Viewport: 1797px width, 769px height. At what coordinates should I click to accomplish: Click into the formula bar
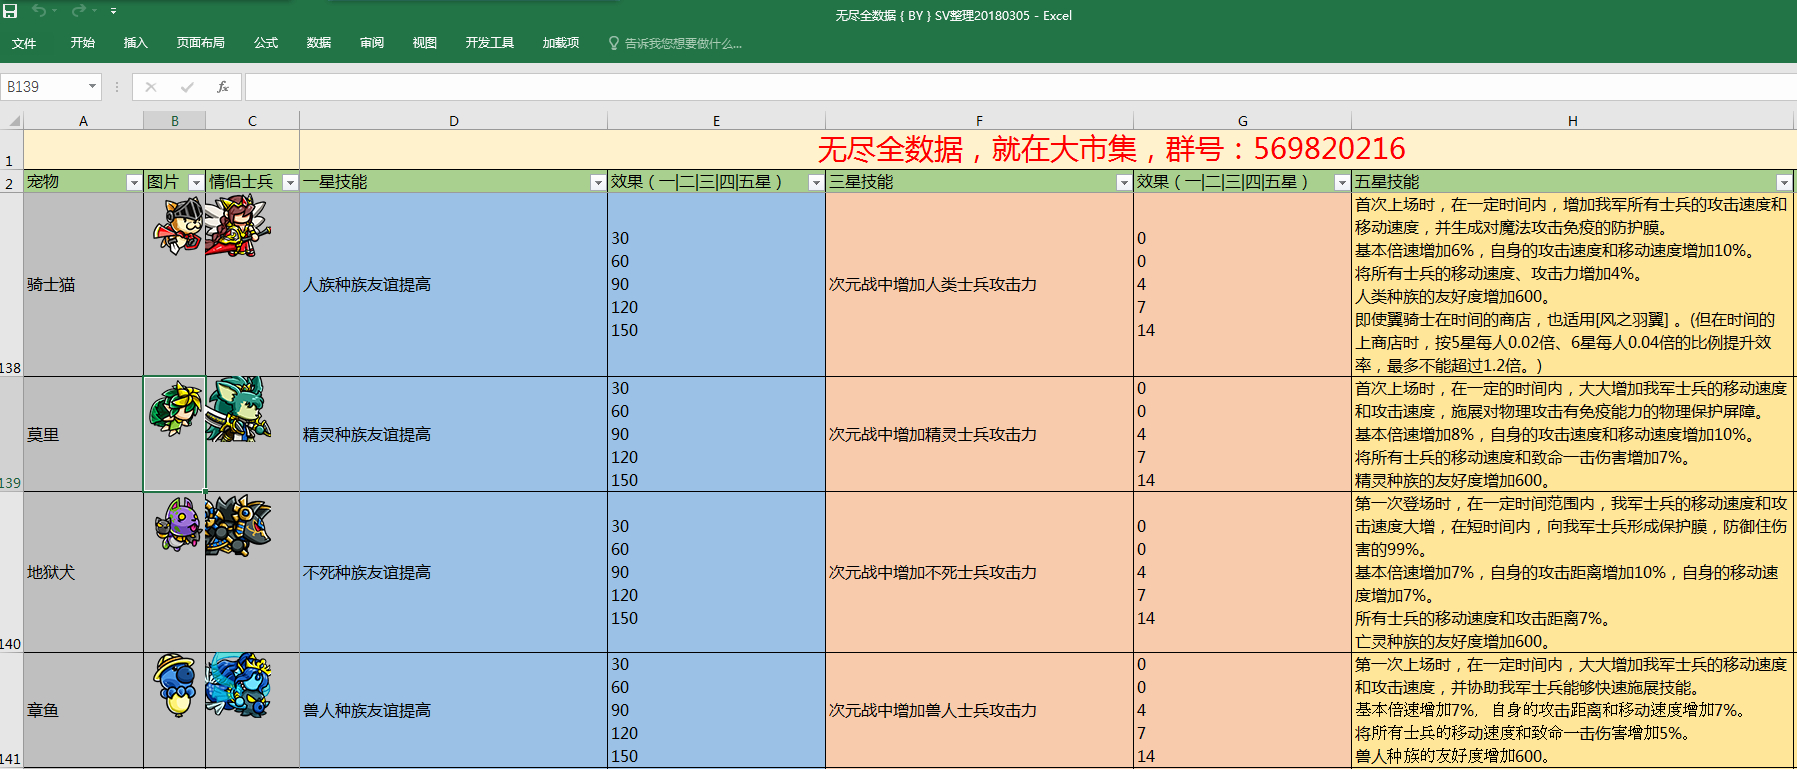1020,87
